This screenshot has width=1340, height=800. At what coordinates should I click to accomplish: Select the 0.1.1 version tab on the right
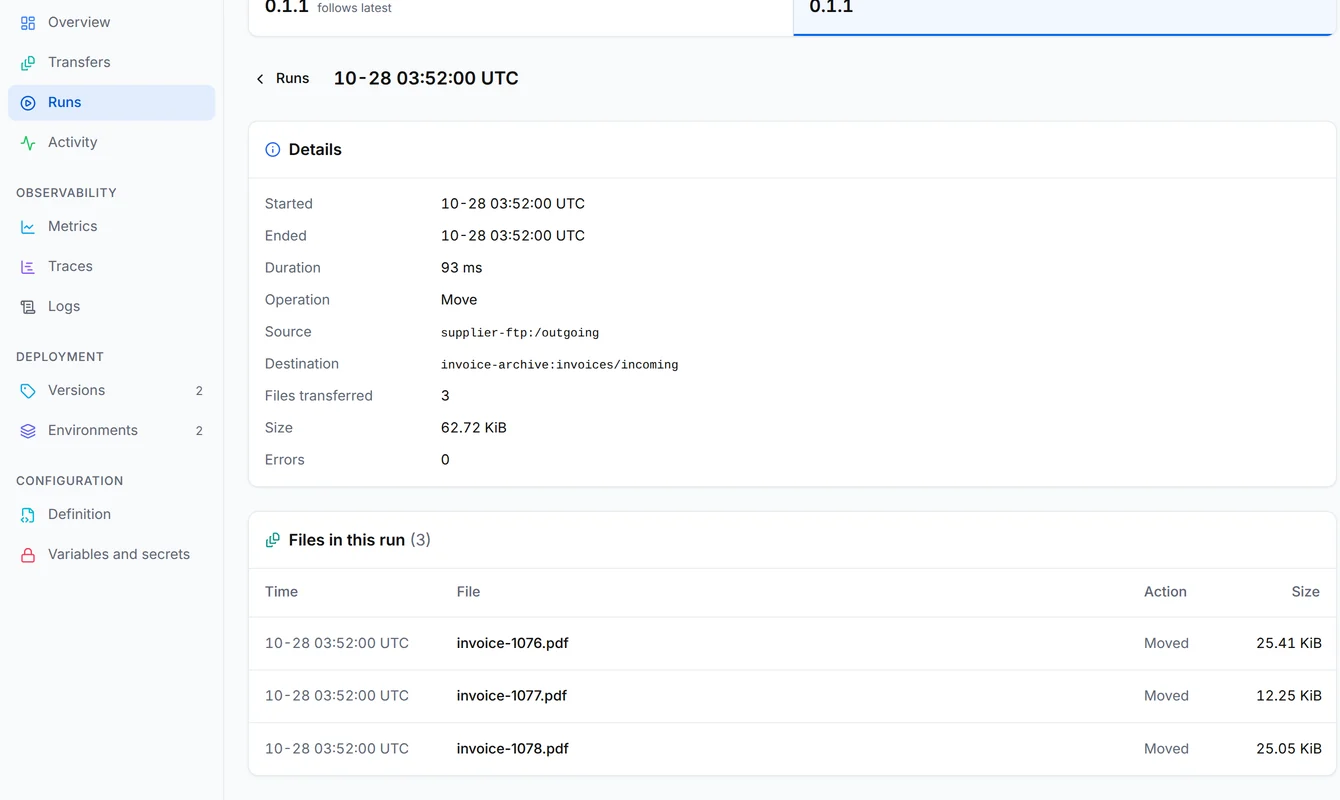(1065, 16)
